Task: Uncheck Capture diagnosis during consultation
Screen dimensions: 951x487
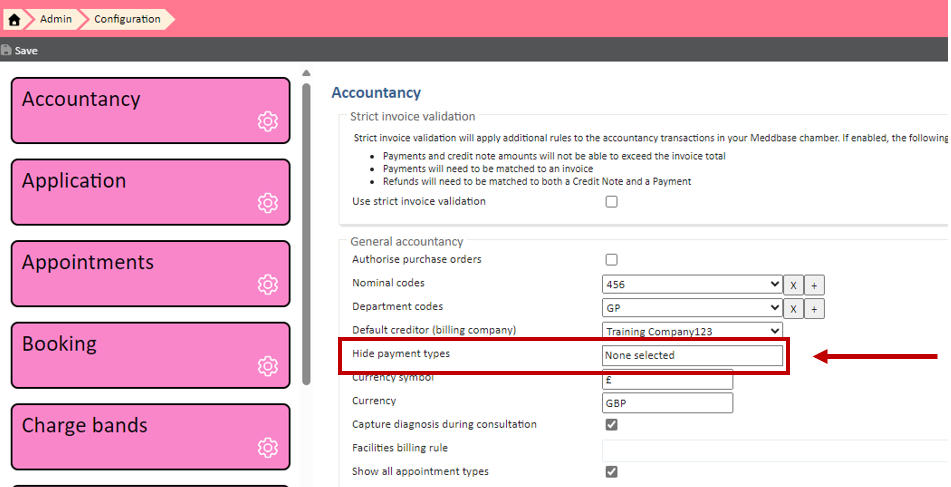Action: point(611,425)
